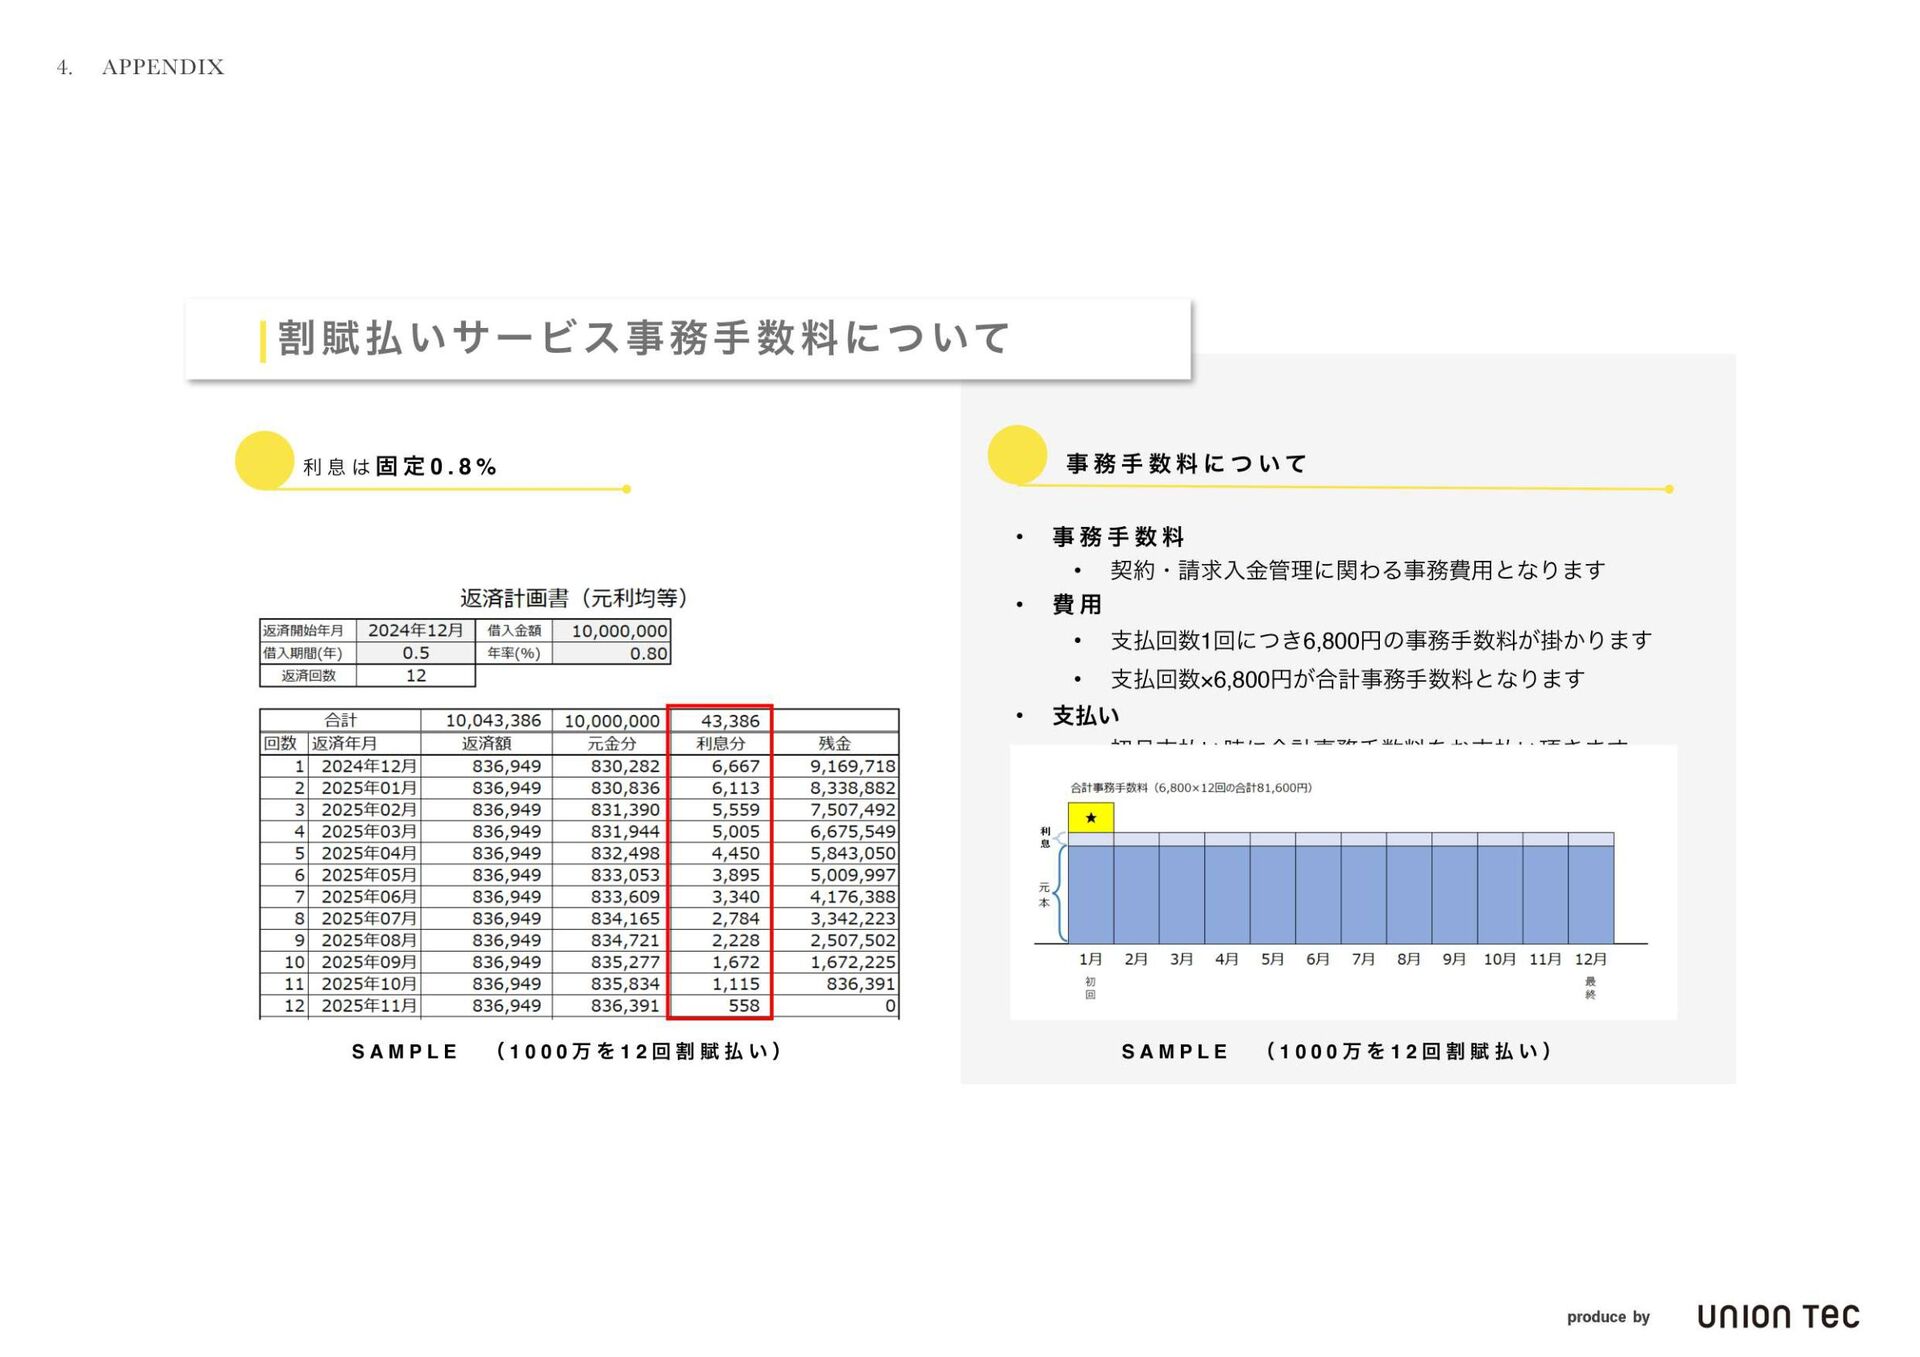Click the Union Tec logo
The height and width of the screenshot is (1357, 1920).
click(1777, 1316)
